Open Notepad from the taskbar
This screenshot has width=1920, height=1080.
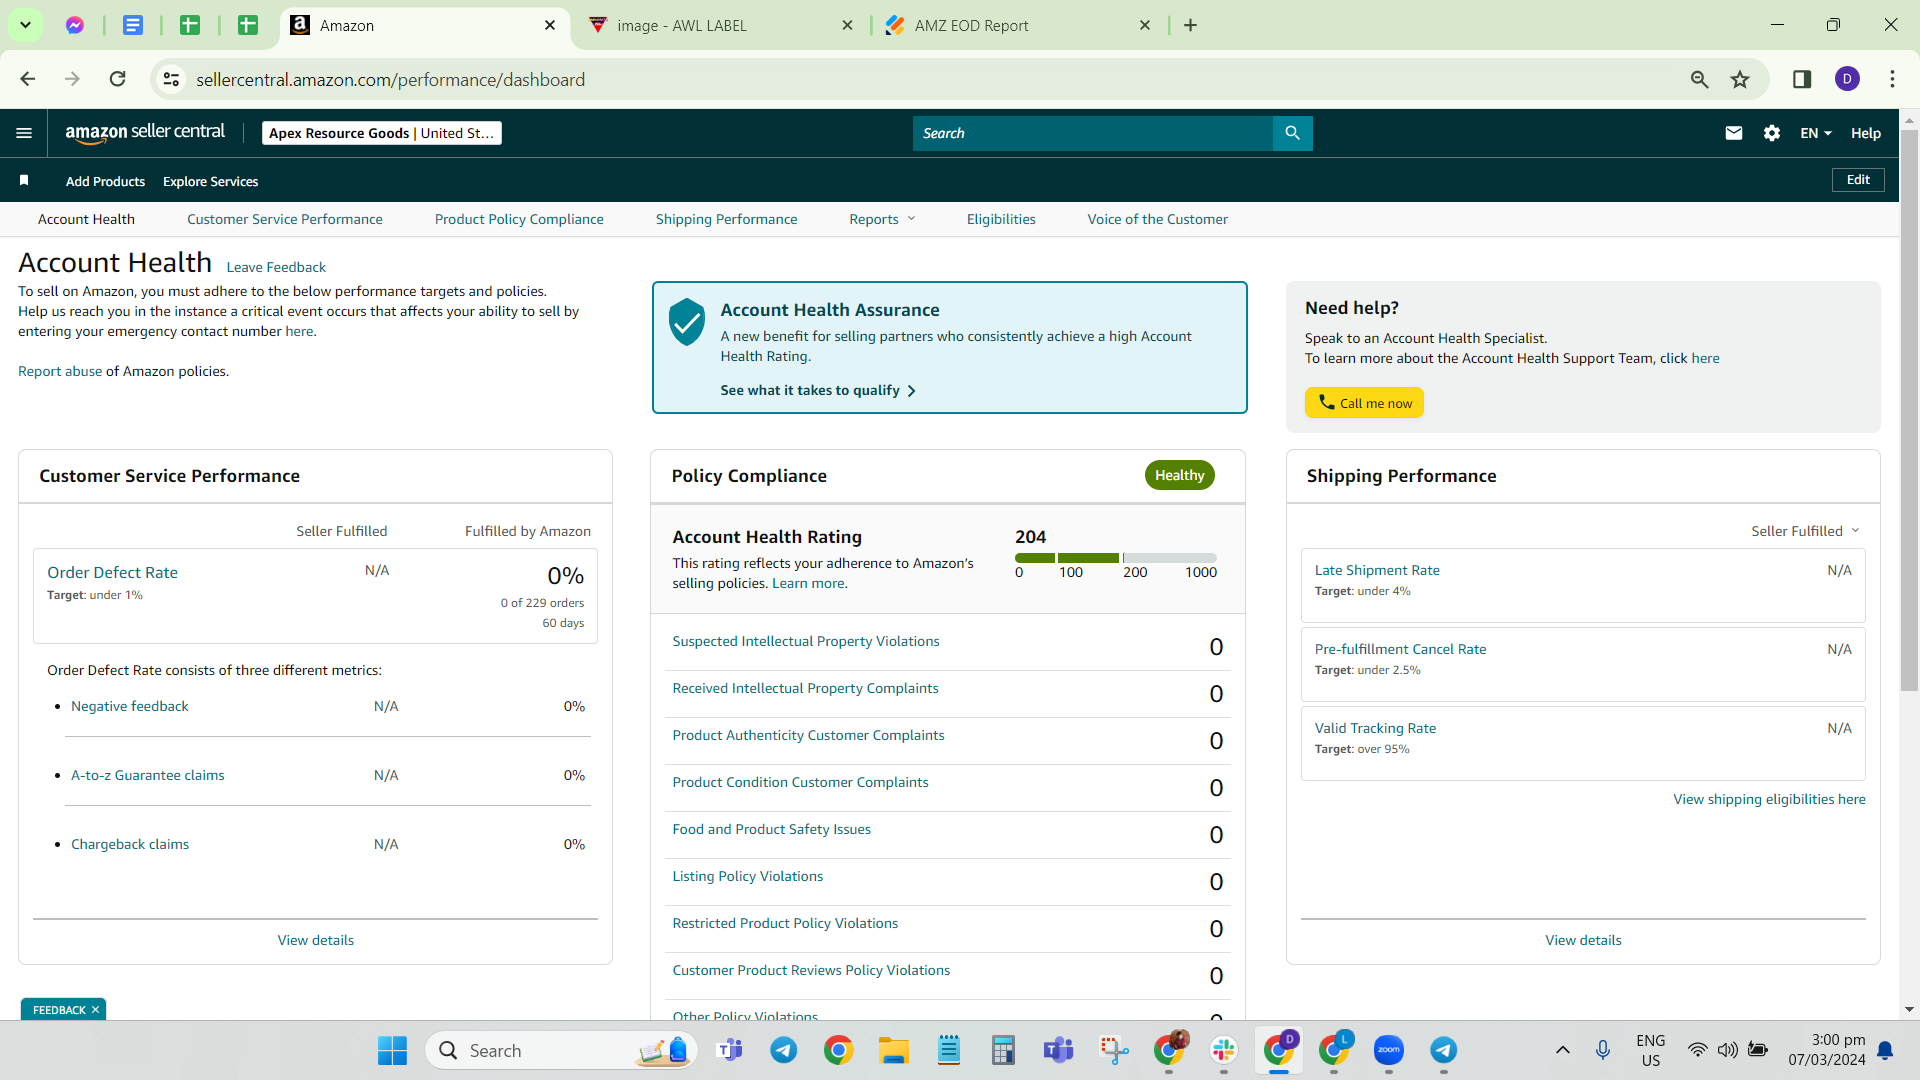pyautogui.click(x=948, y=1050)
